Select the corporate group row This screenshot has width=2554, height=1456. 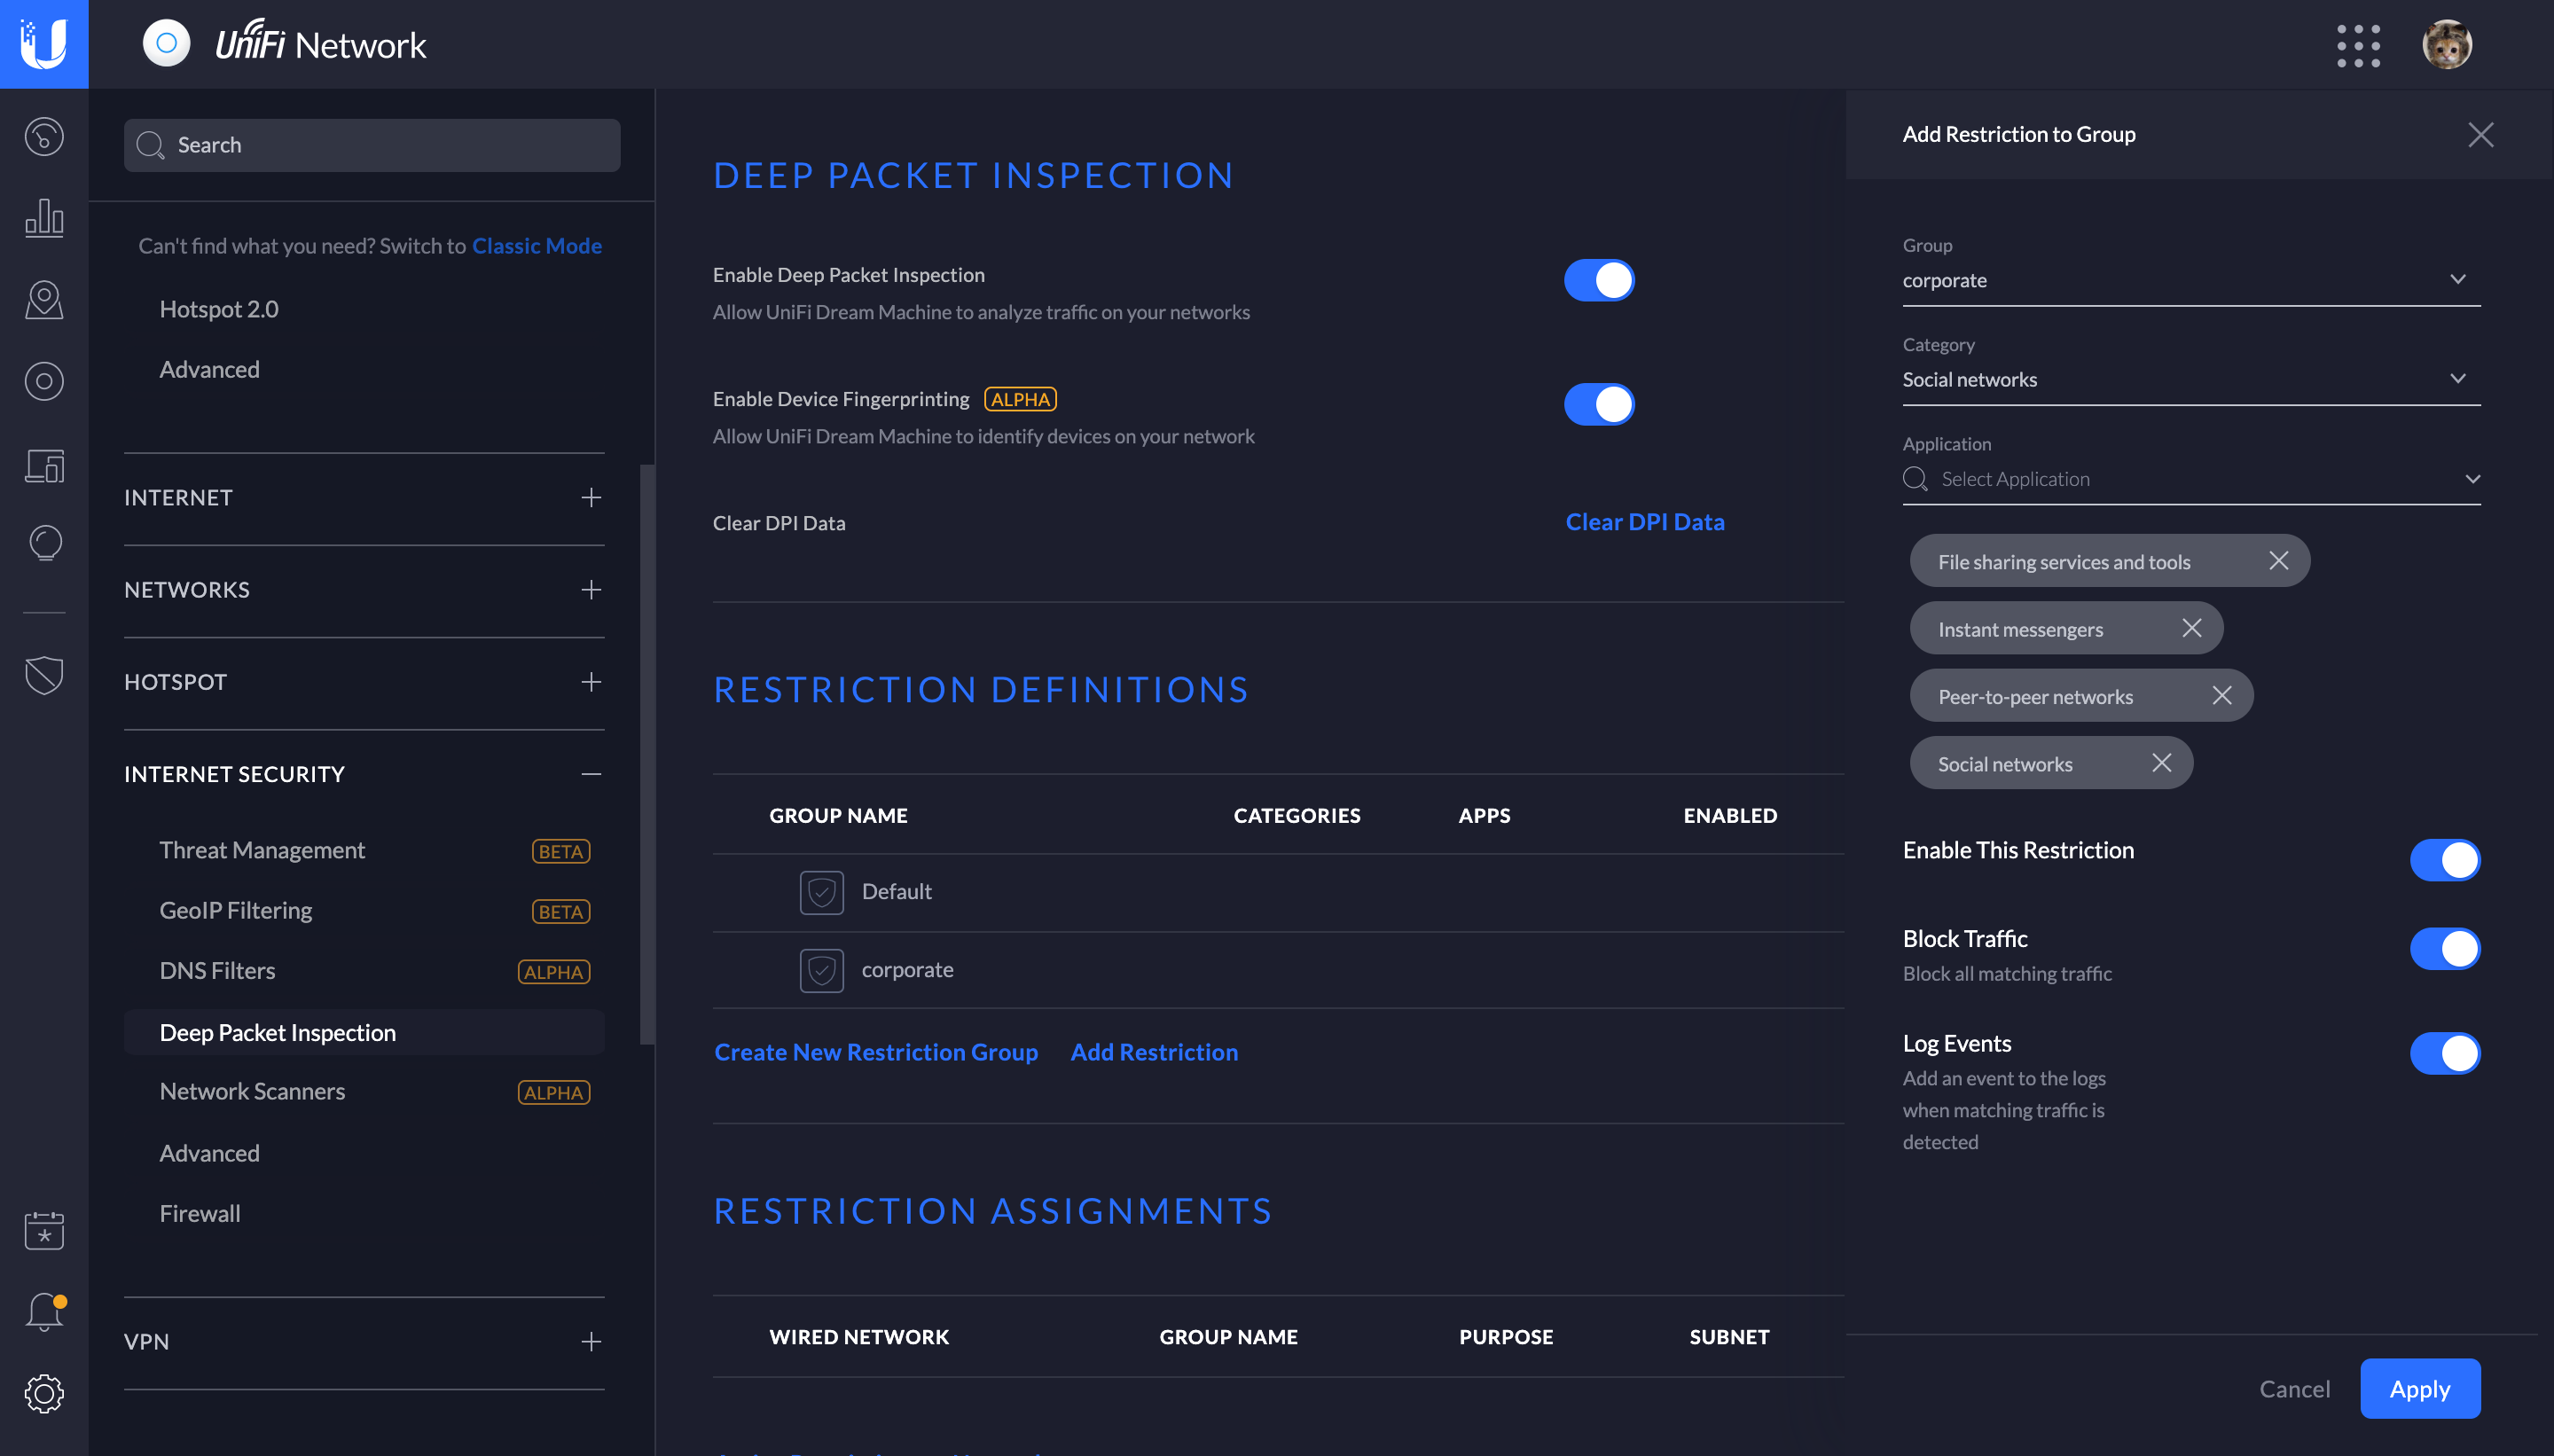pyautogui.click(x=1278, y=970)
